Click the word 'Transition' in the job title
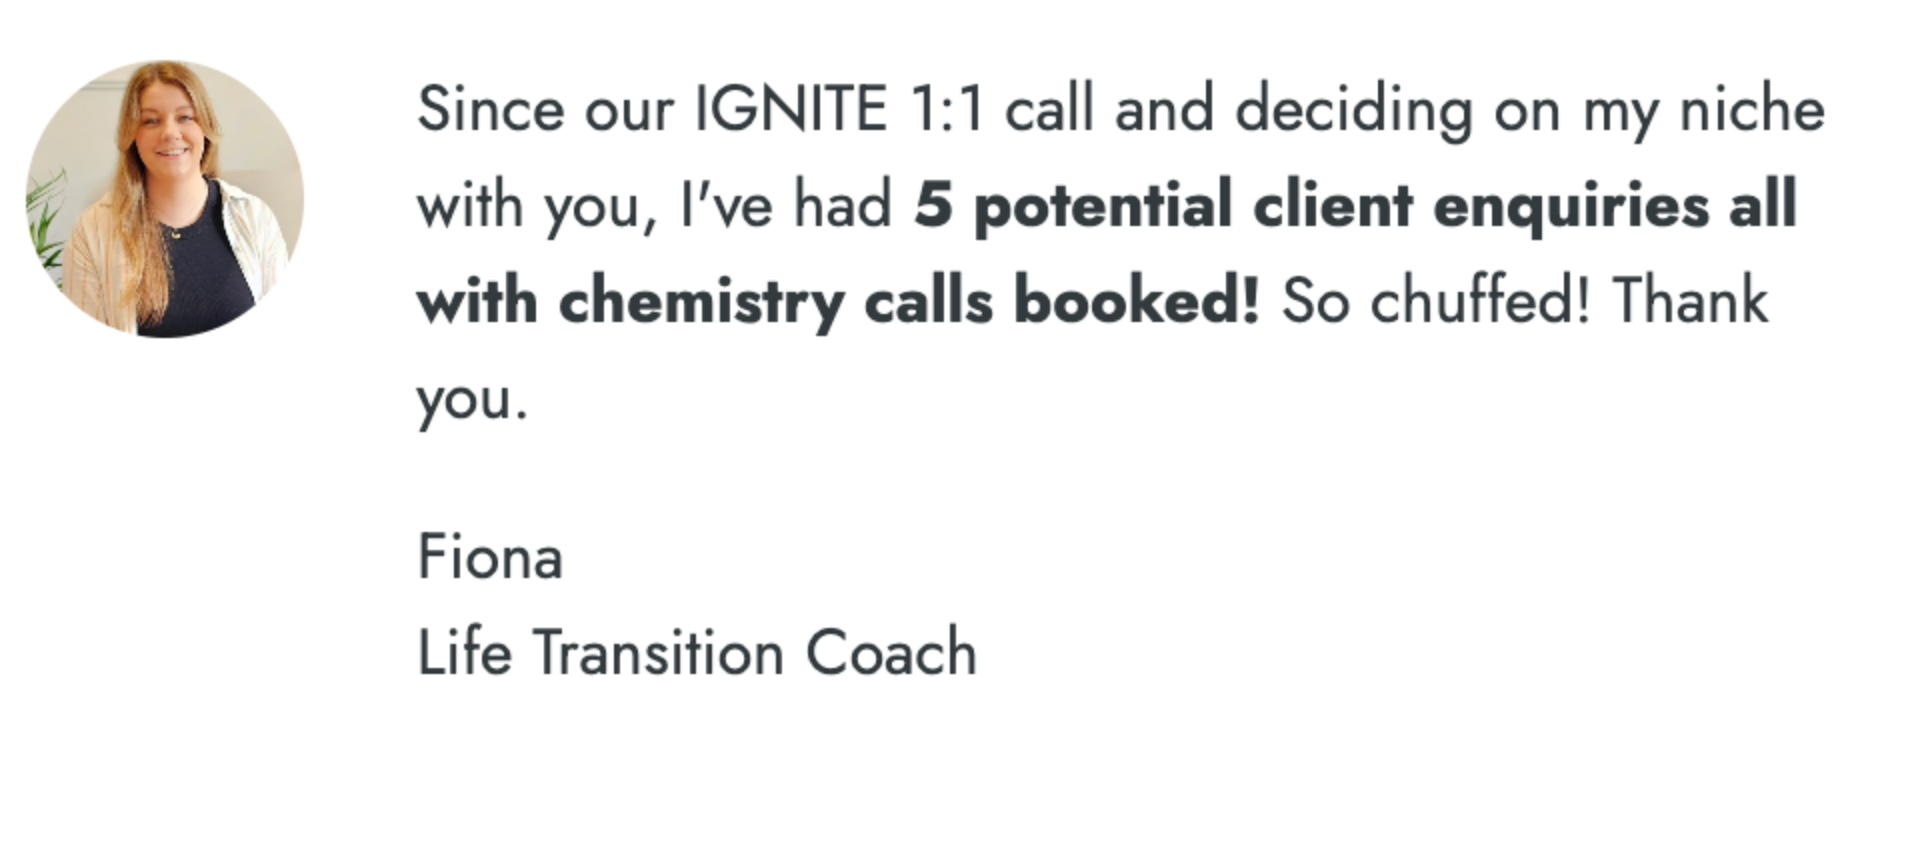 tap(658, 653)
